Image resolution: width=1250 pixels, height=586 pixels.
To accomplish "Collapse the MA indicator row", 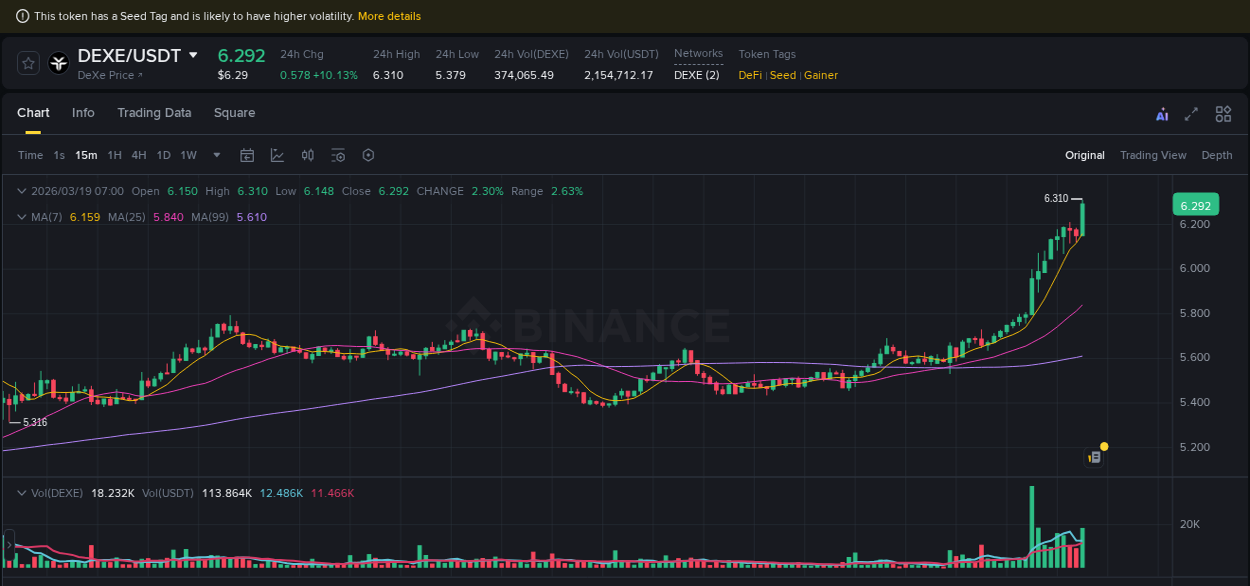I will (22, 216).
